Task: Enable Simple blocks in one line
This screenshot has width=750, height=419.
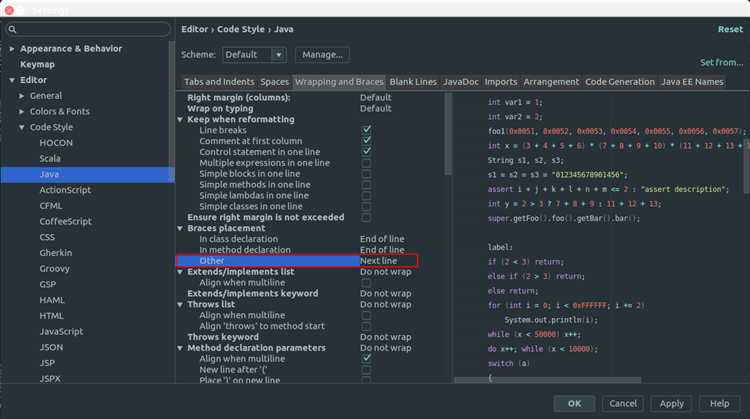Action: (x=366, y=174)
